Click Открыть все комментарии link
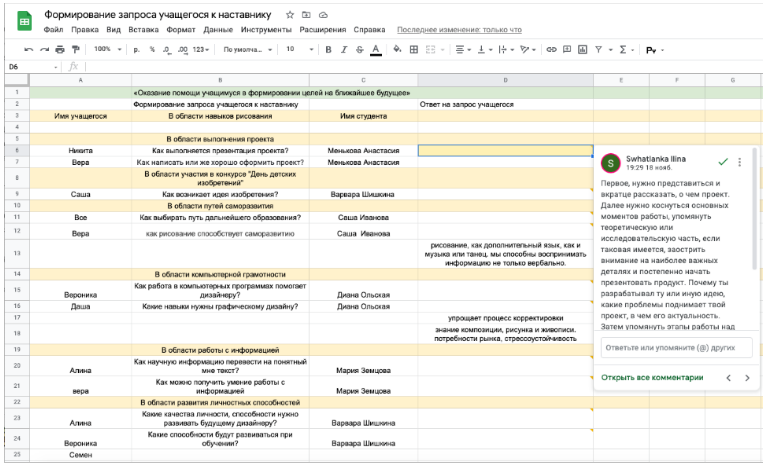Image resolution: width=767 pixels, height=464 pixels. pos(651,378)
